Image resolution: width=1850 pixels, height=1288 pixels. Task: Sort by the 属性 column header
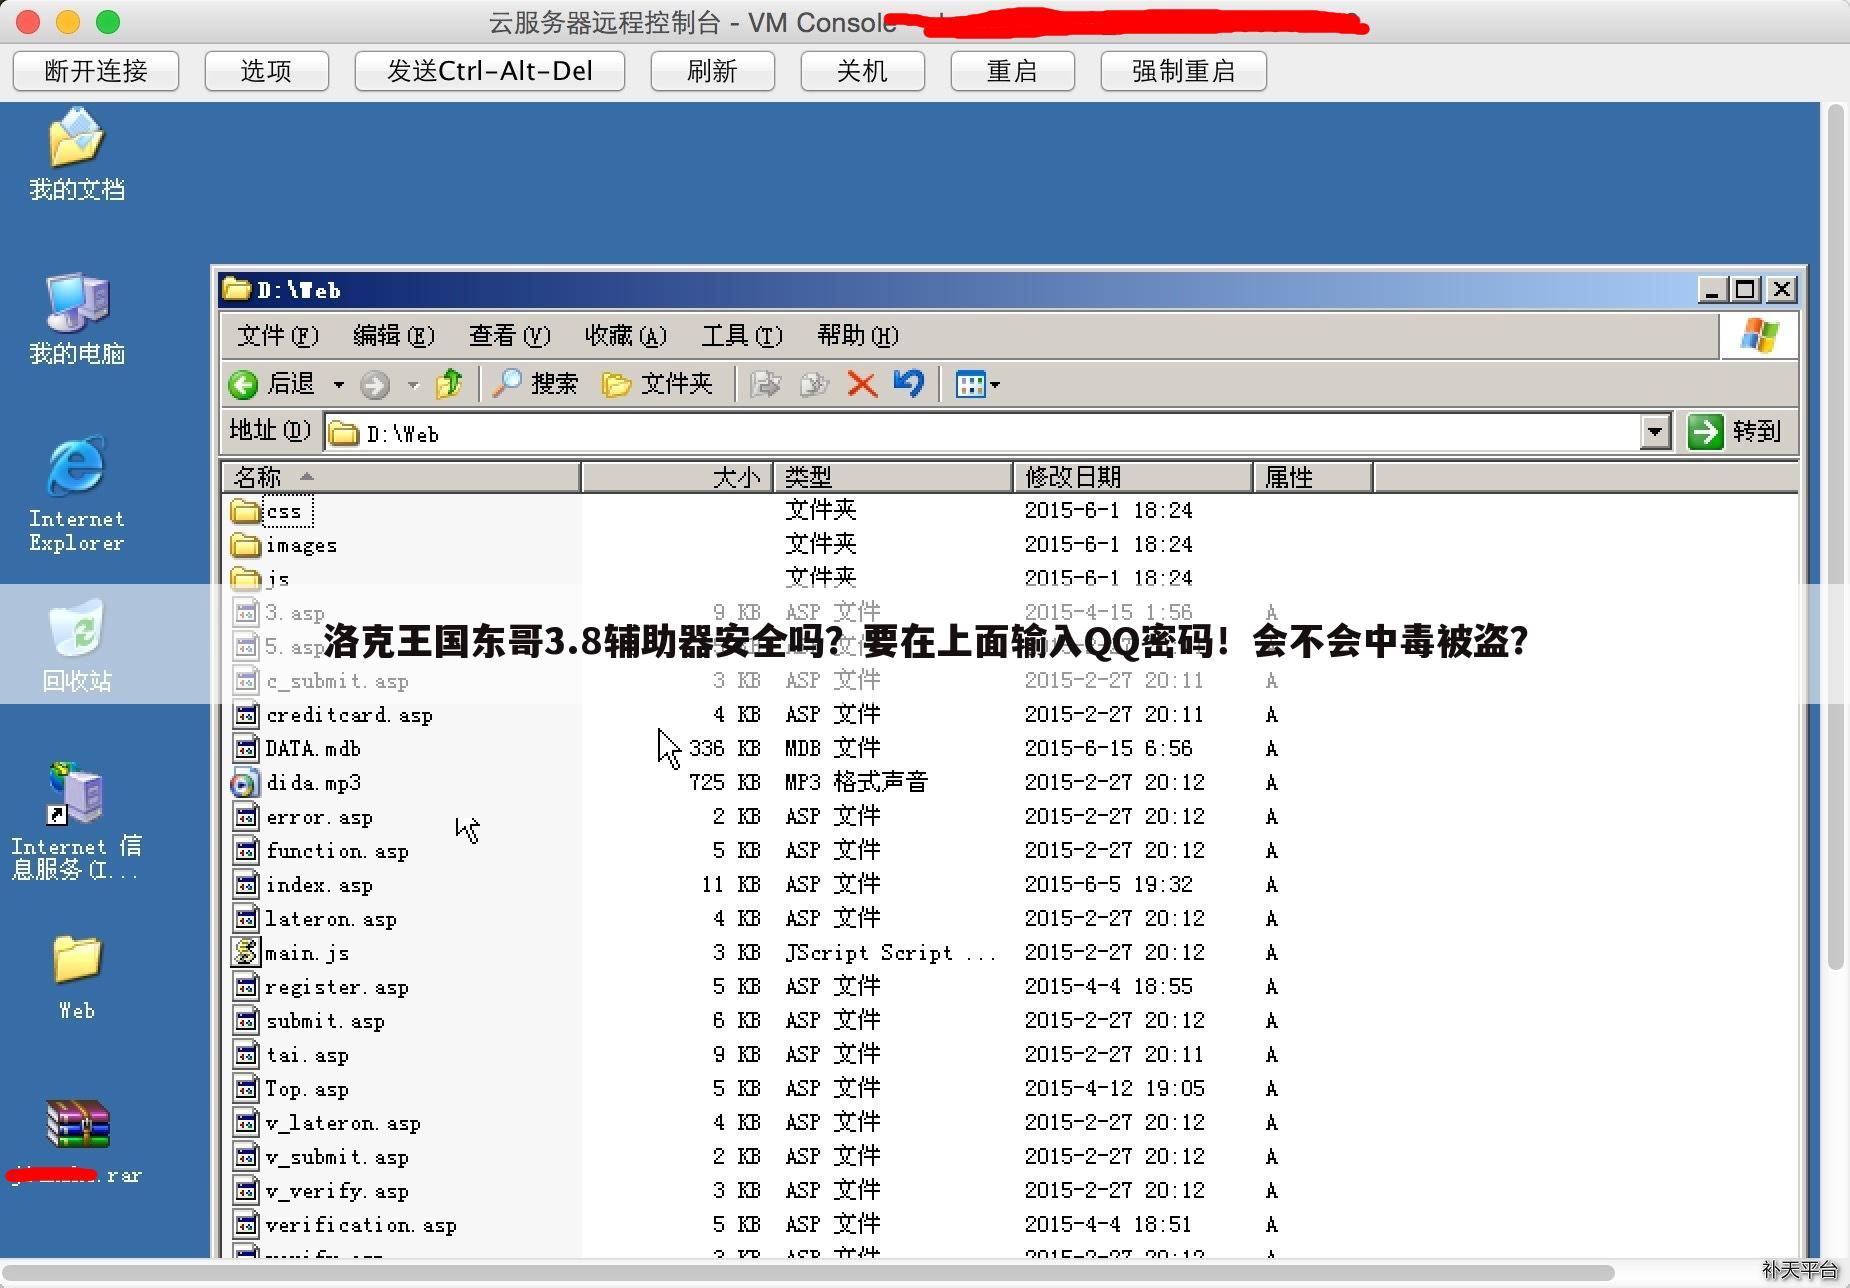point(1313,477)
